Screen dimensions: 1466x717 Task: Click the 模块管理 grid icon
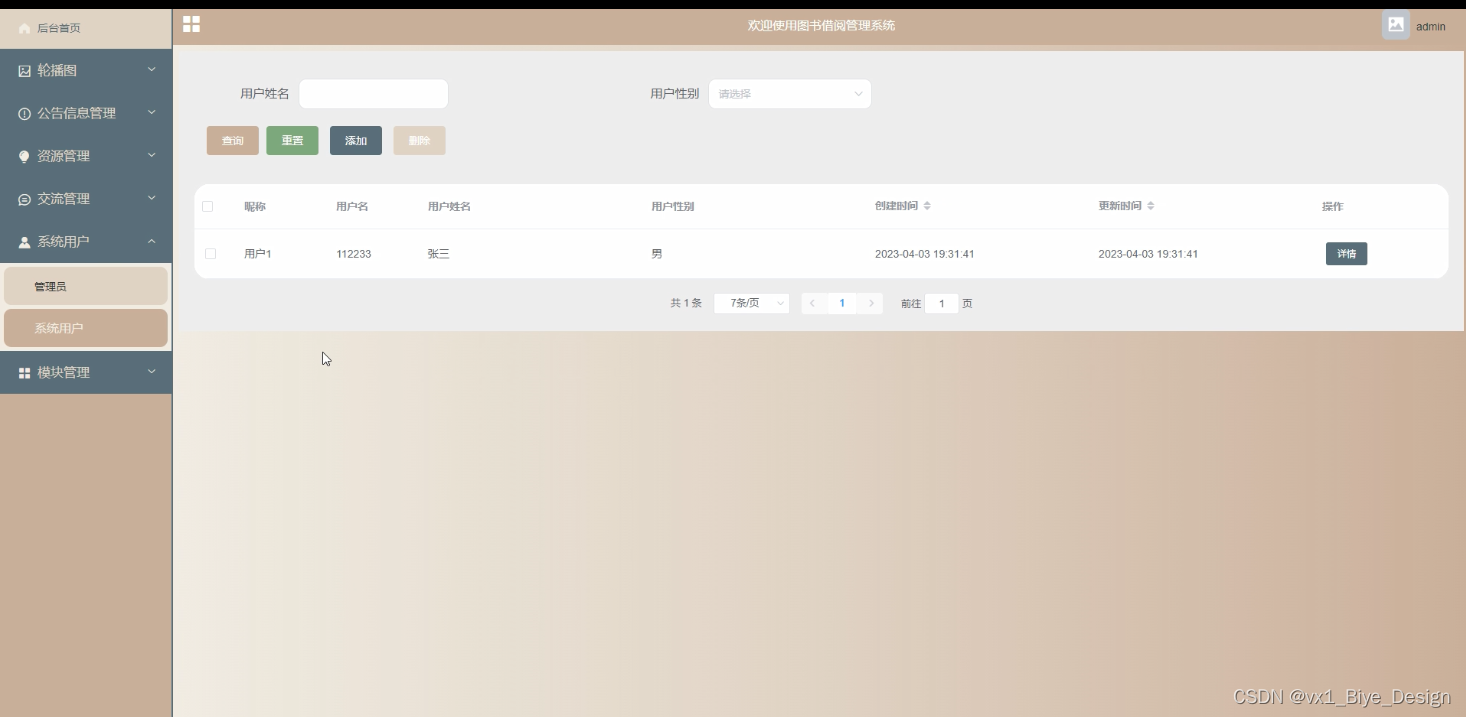point(25,373)
